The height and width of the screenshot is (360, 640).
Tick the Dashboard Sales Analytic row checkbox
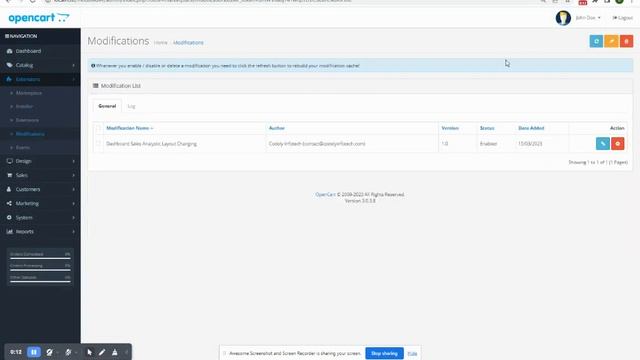(x=98, y=144)
